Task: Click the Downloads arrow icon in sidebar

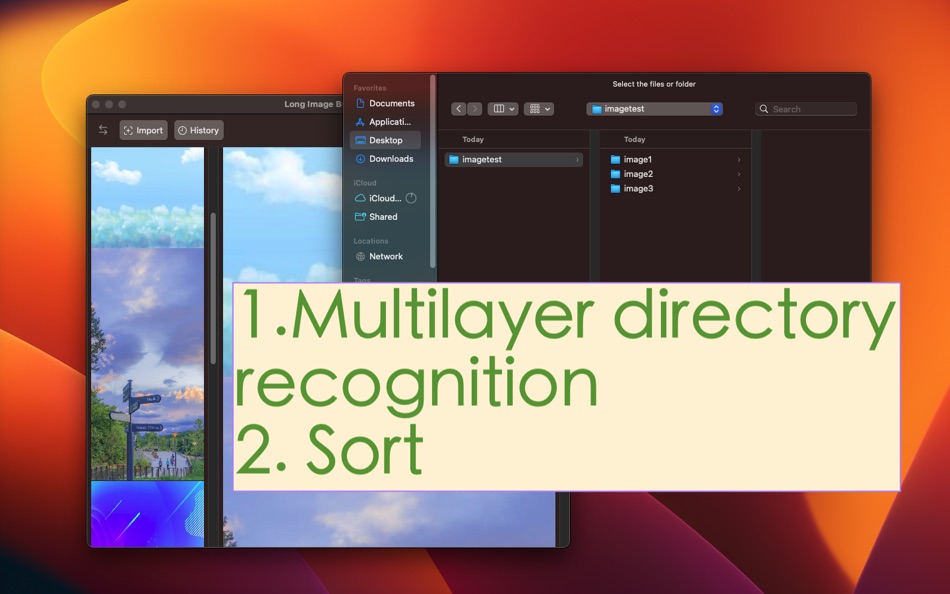Action: (x=360, y=159)
